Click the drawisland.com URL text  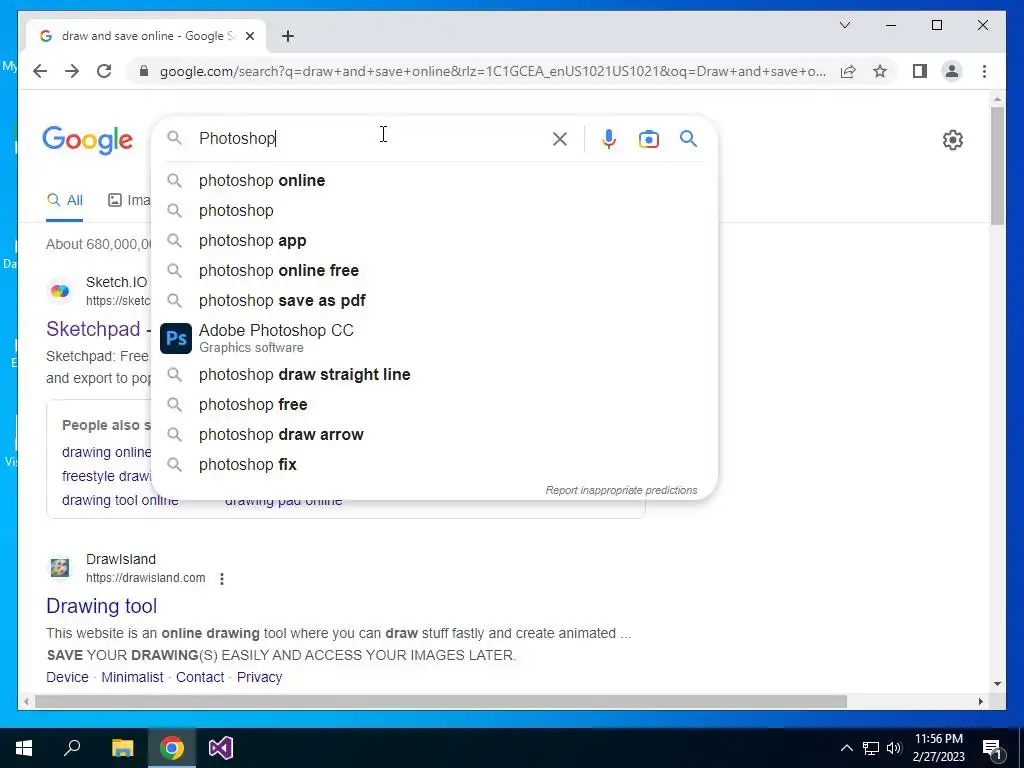pos(146,578)
